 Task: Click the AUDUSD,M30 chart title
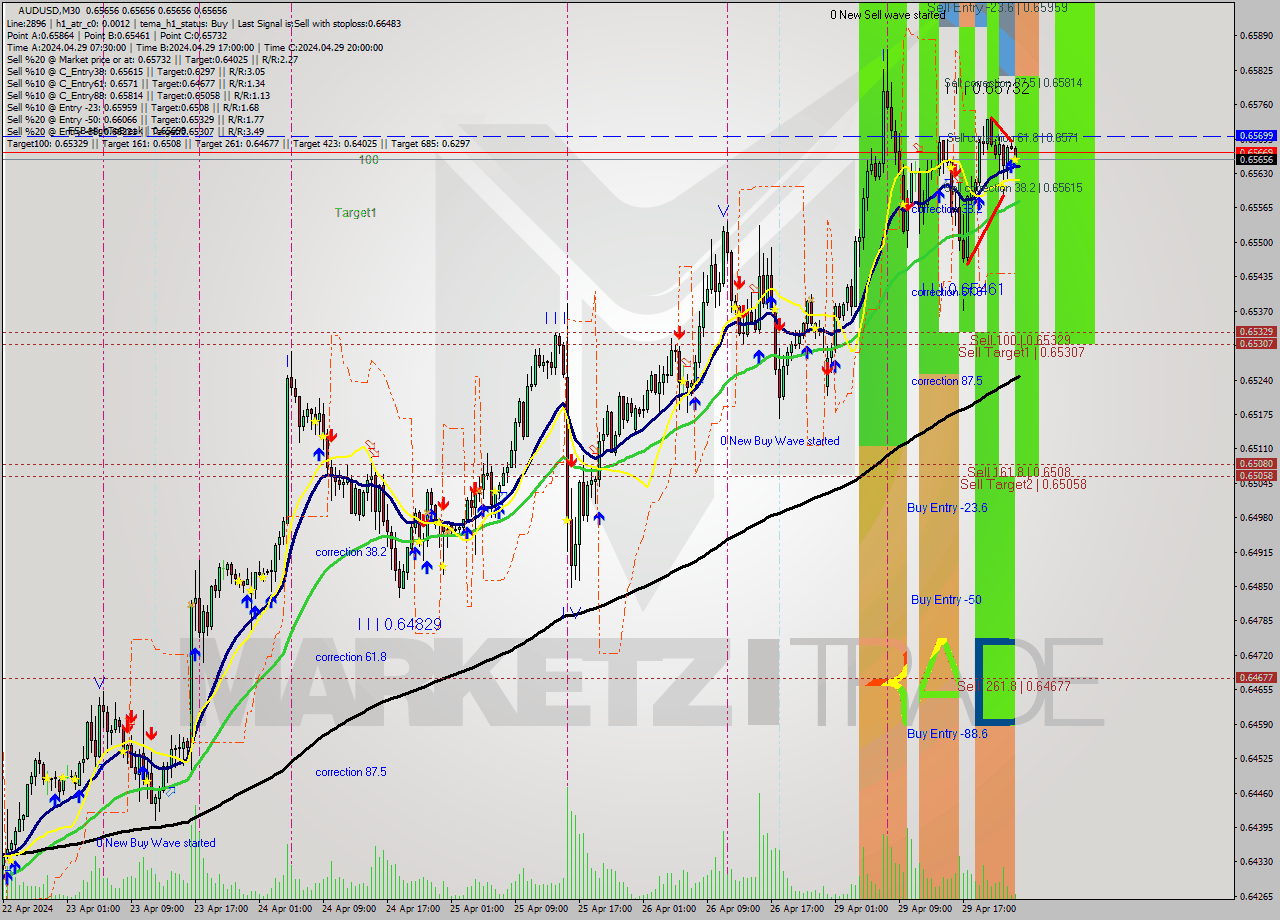(123, 10)
